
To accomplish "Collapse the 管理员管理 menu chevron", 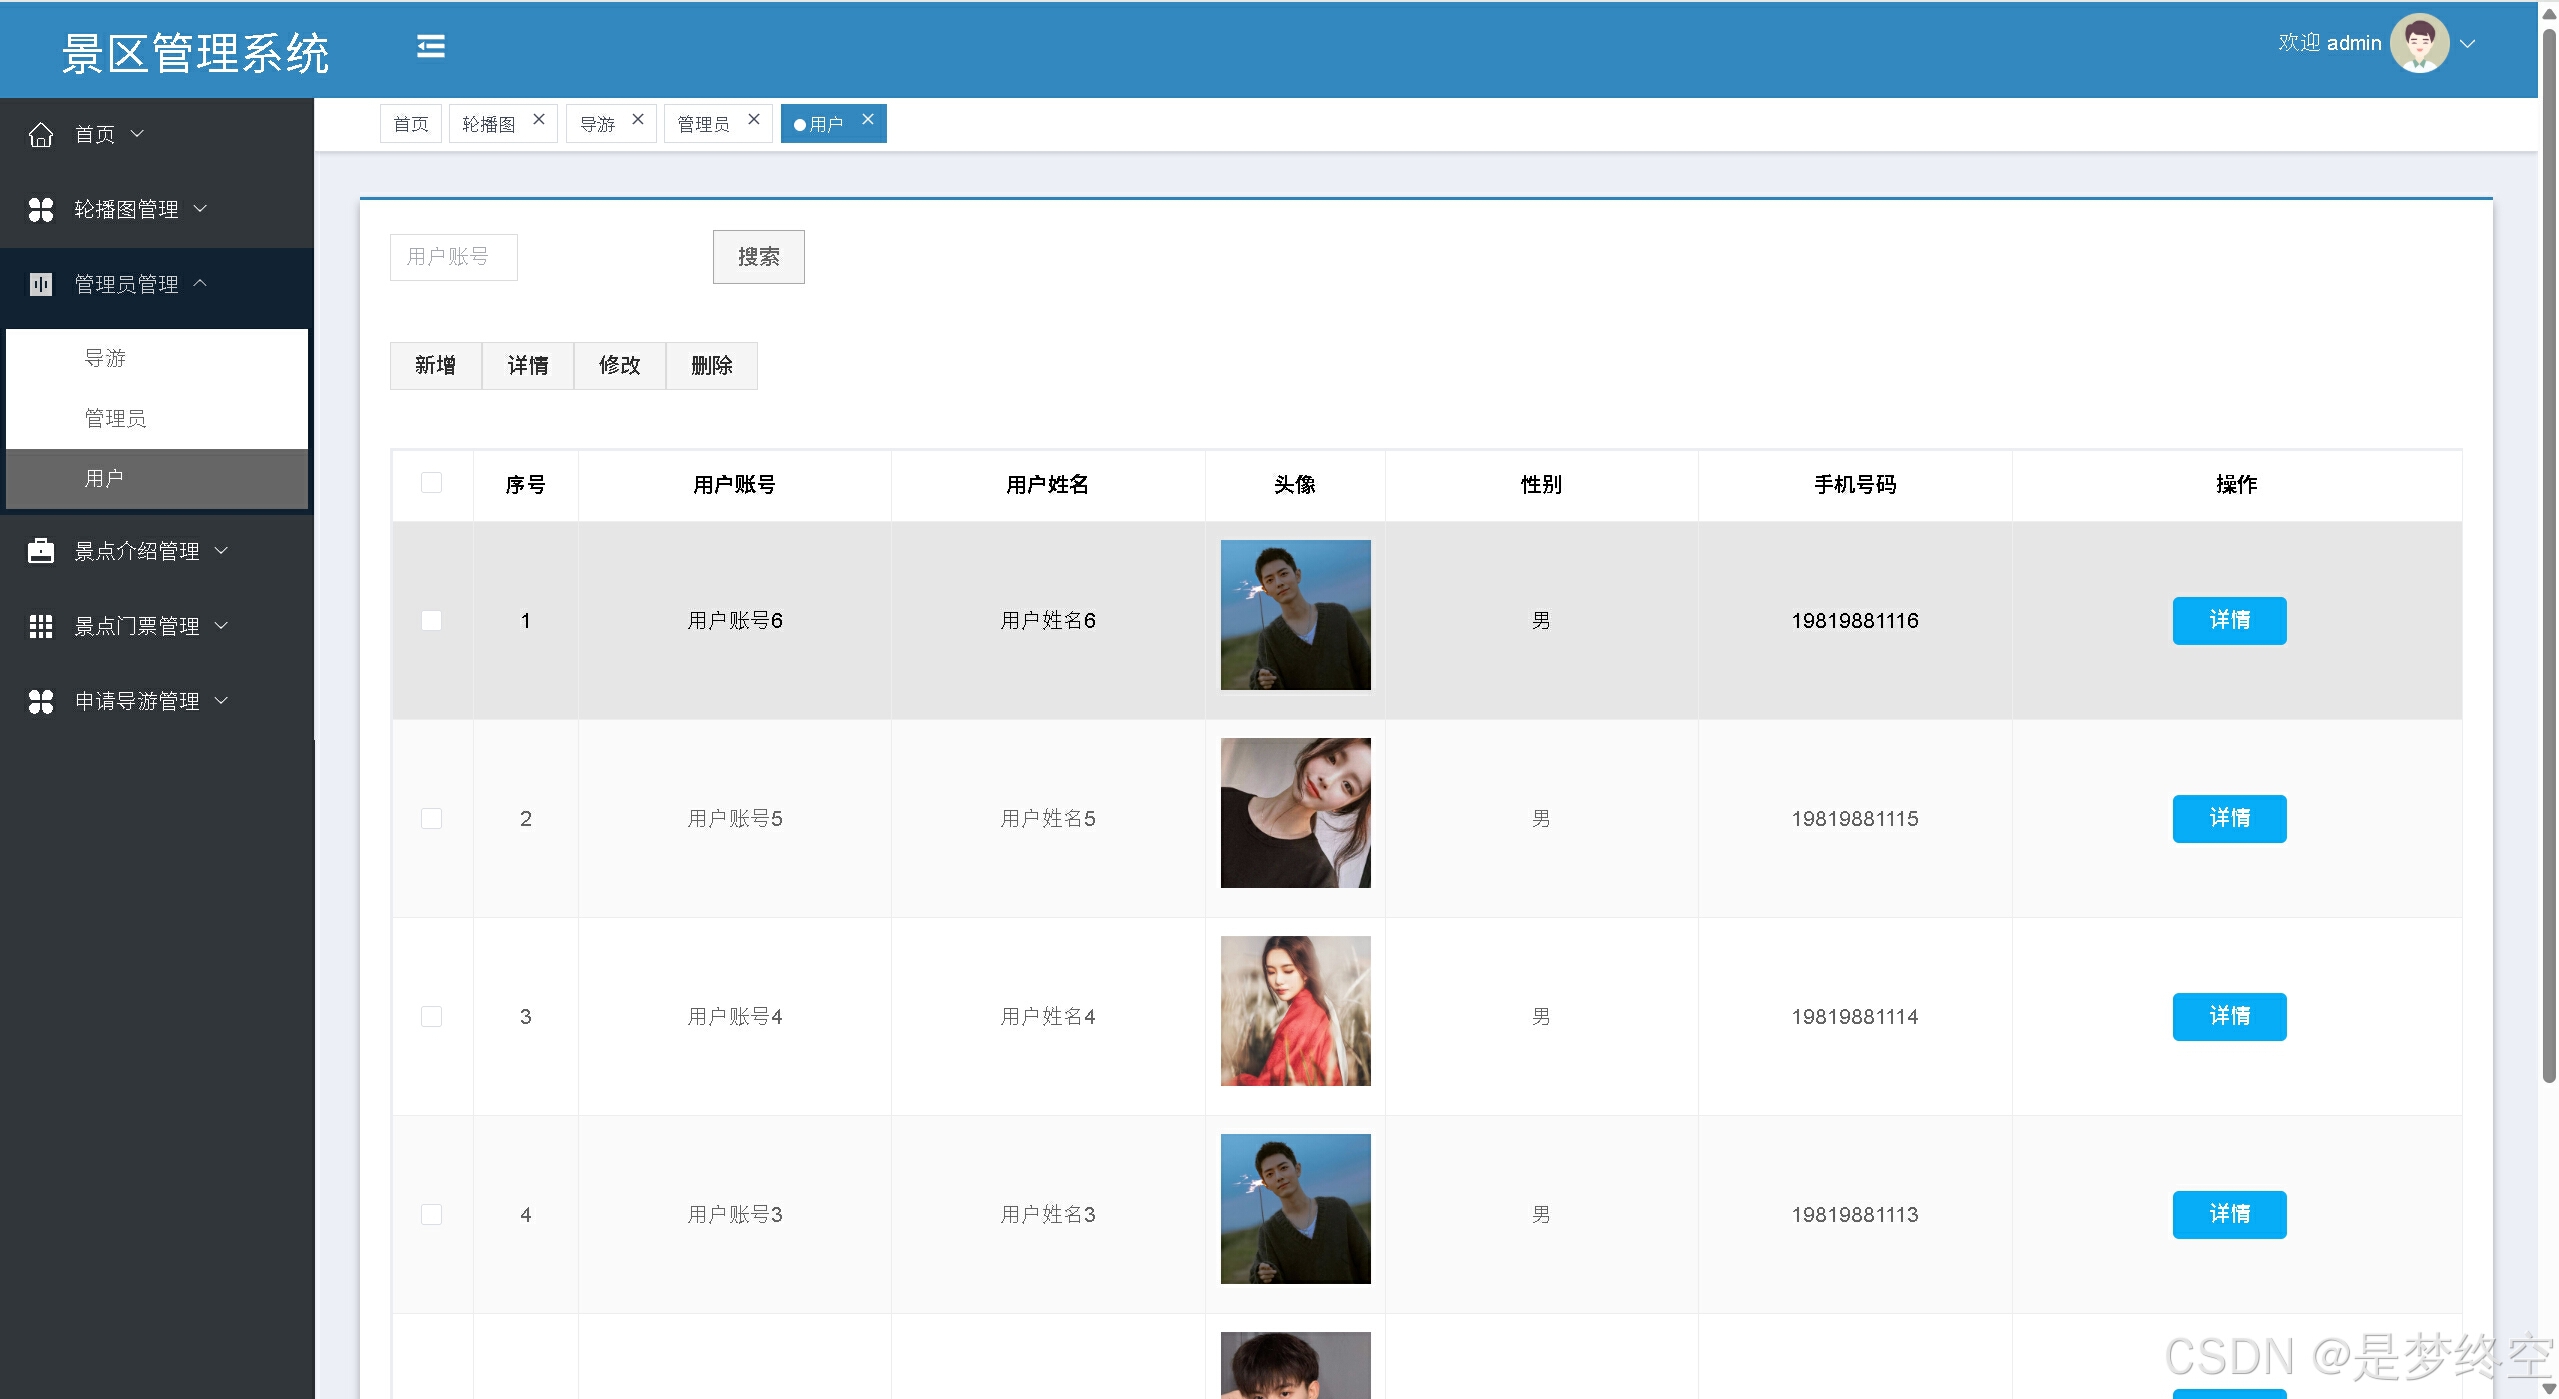I will pyautogui.click(x=200, y=283).
